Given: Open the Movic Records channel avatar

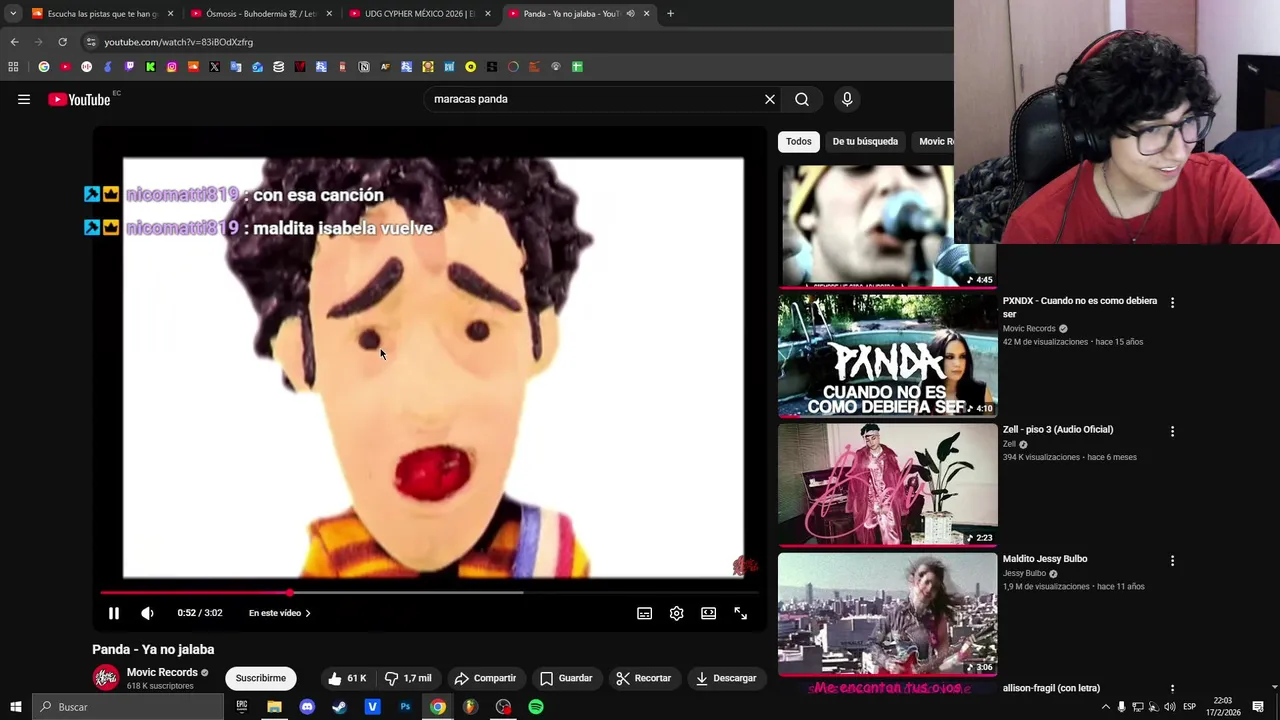Looking at the screenshot, I should pos(106,678).
